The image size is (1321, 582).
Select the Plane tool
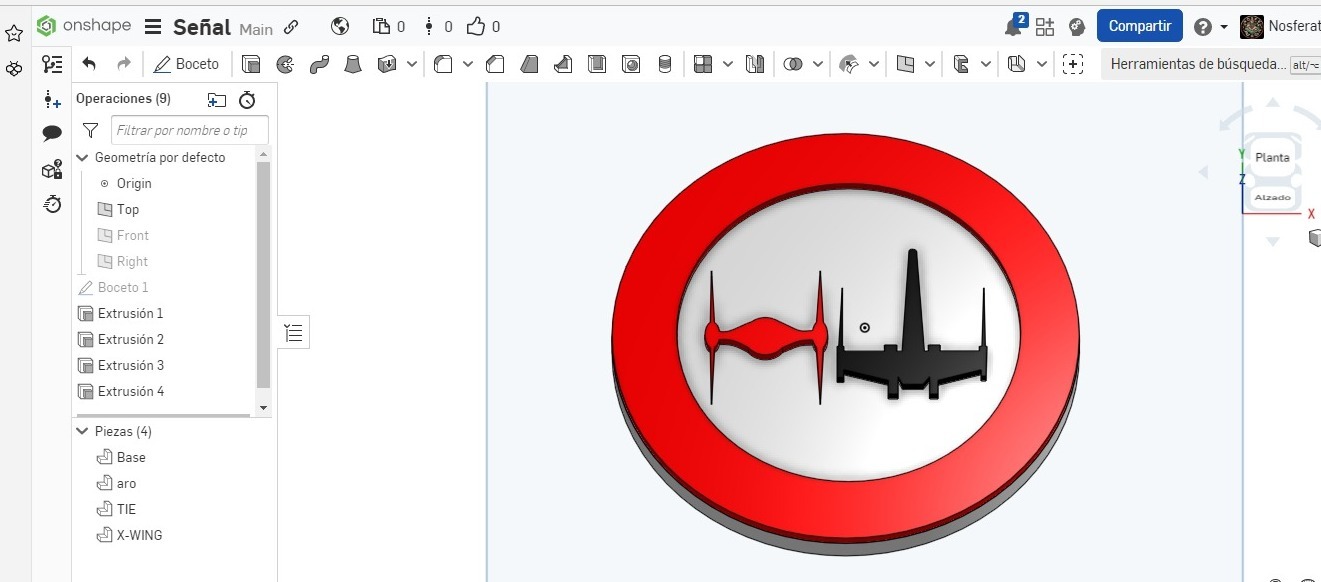click(905, 64)
